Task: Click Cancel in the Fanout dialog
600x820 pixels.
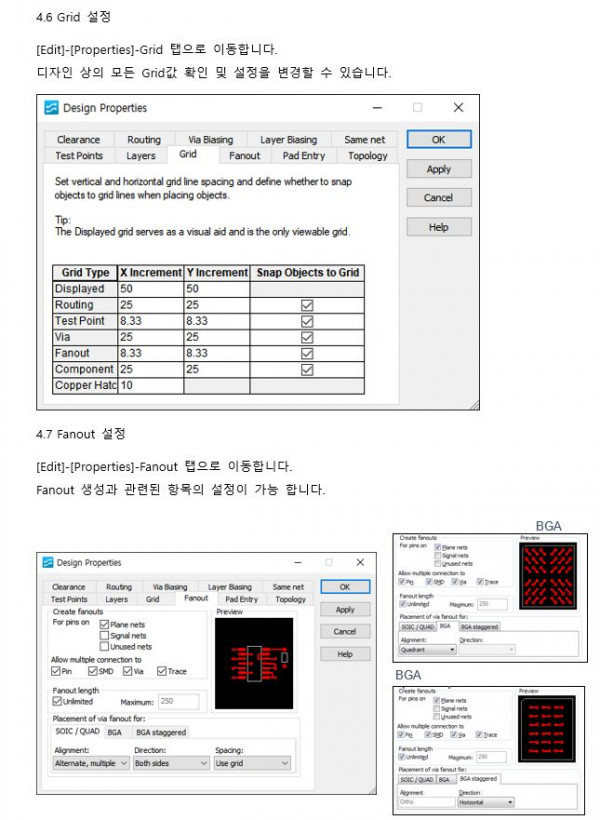Action: pos(345,632)
